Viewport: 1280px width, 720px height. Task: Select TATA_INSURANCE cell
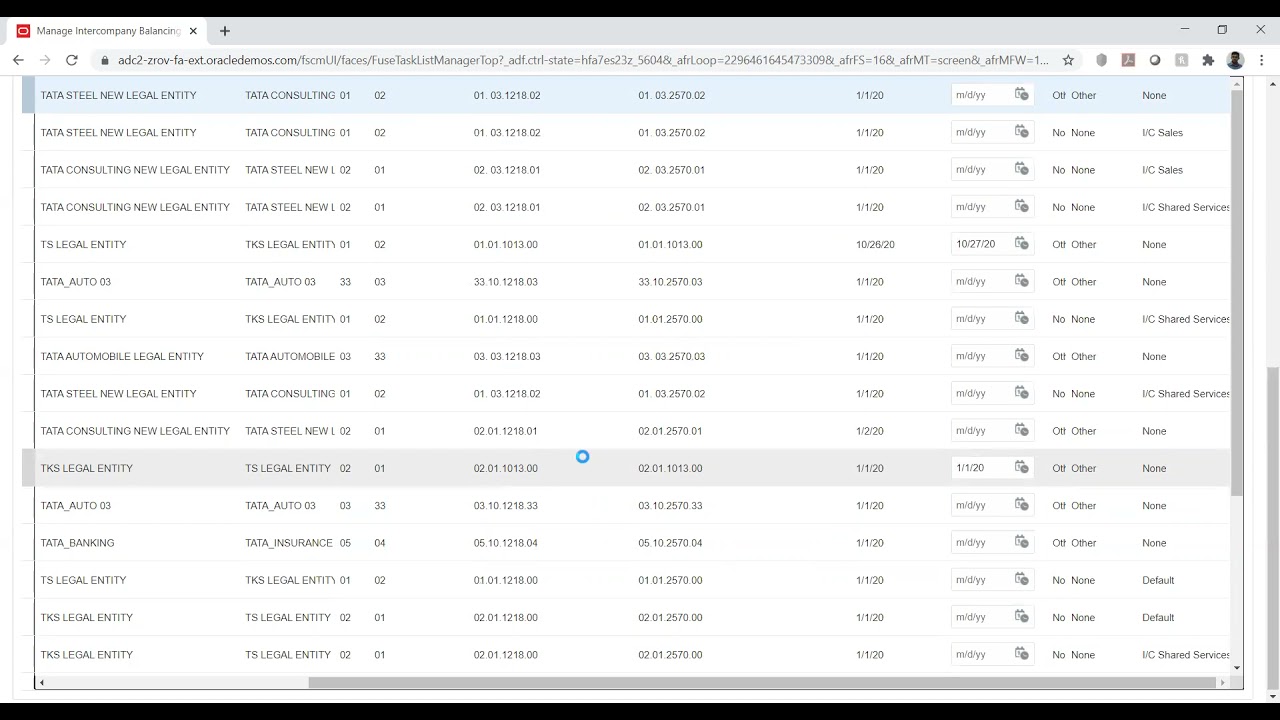(x=289, y=542)
